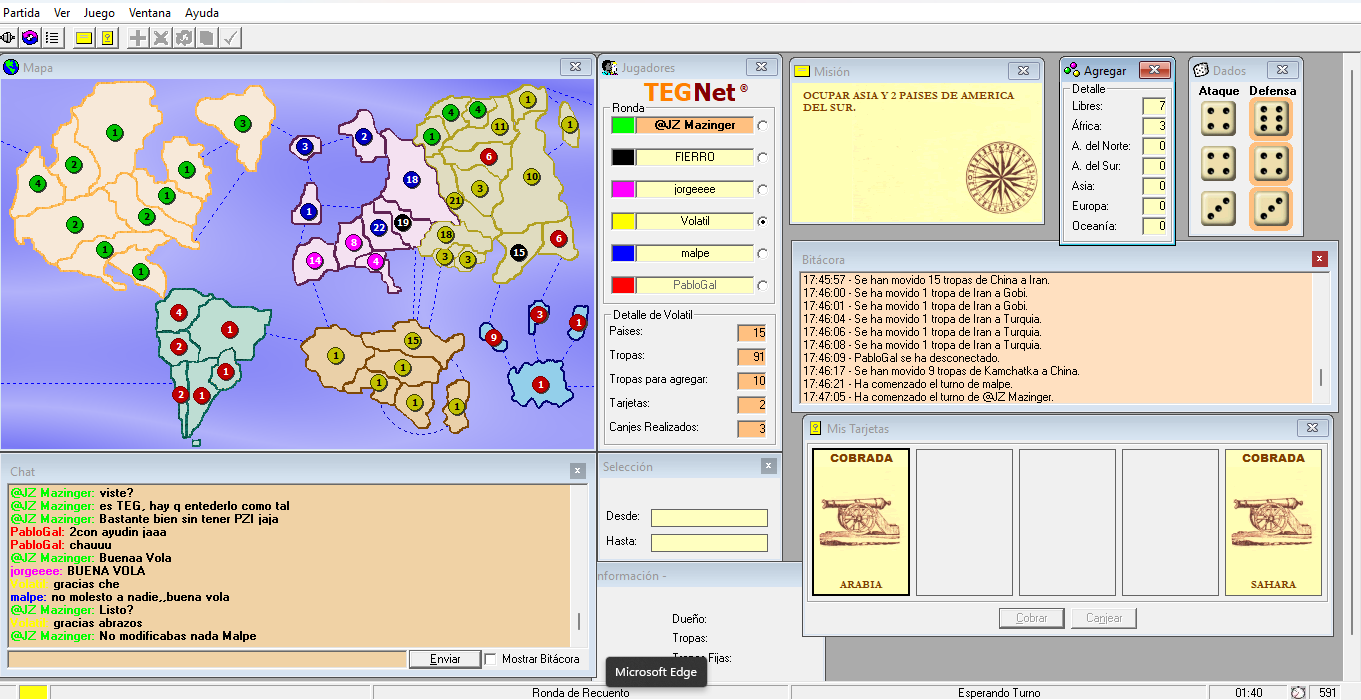Click the 'Esperando Turno' status text
Viewport: 1361px width, 700px height.
999,693
